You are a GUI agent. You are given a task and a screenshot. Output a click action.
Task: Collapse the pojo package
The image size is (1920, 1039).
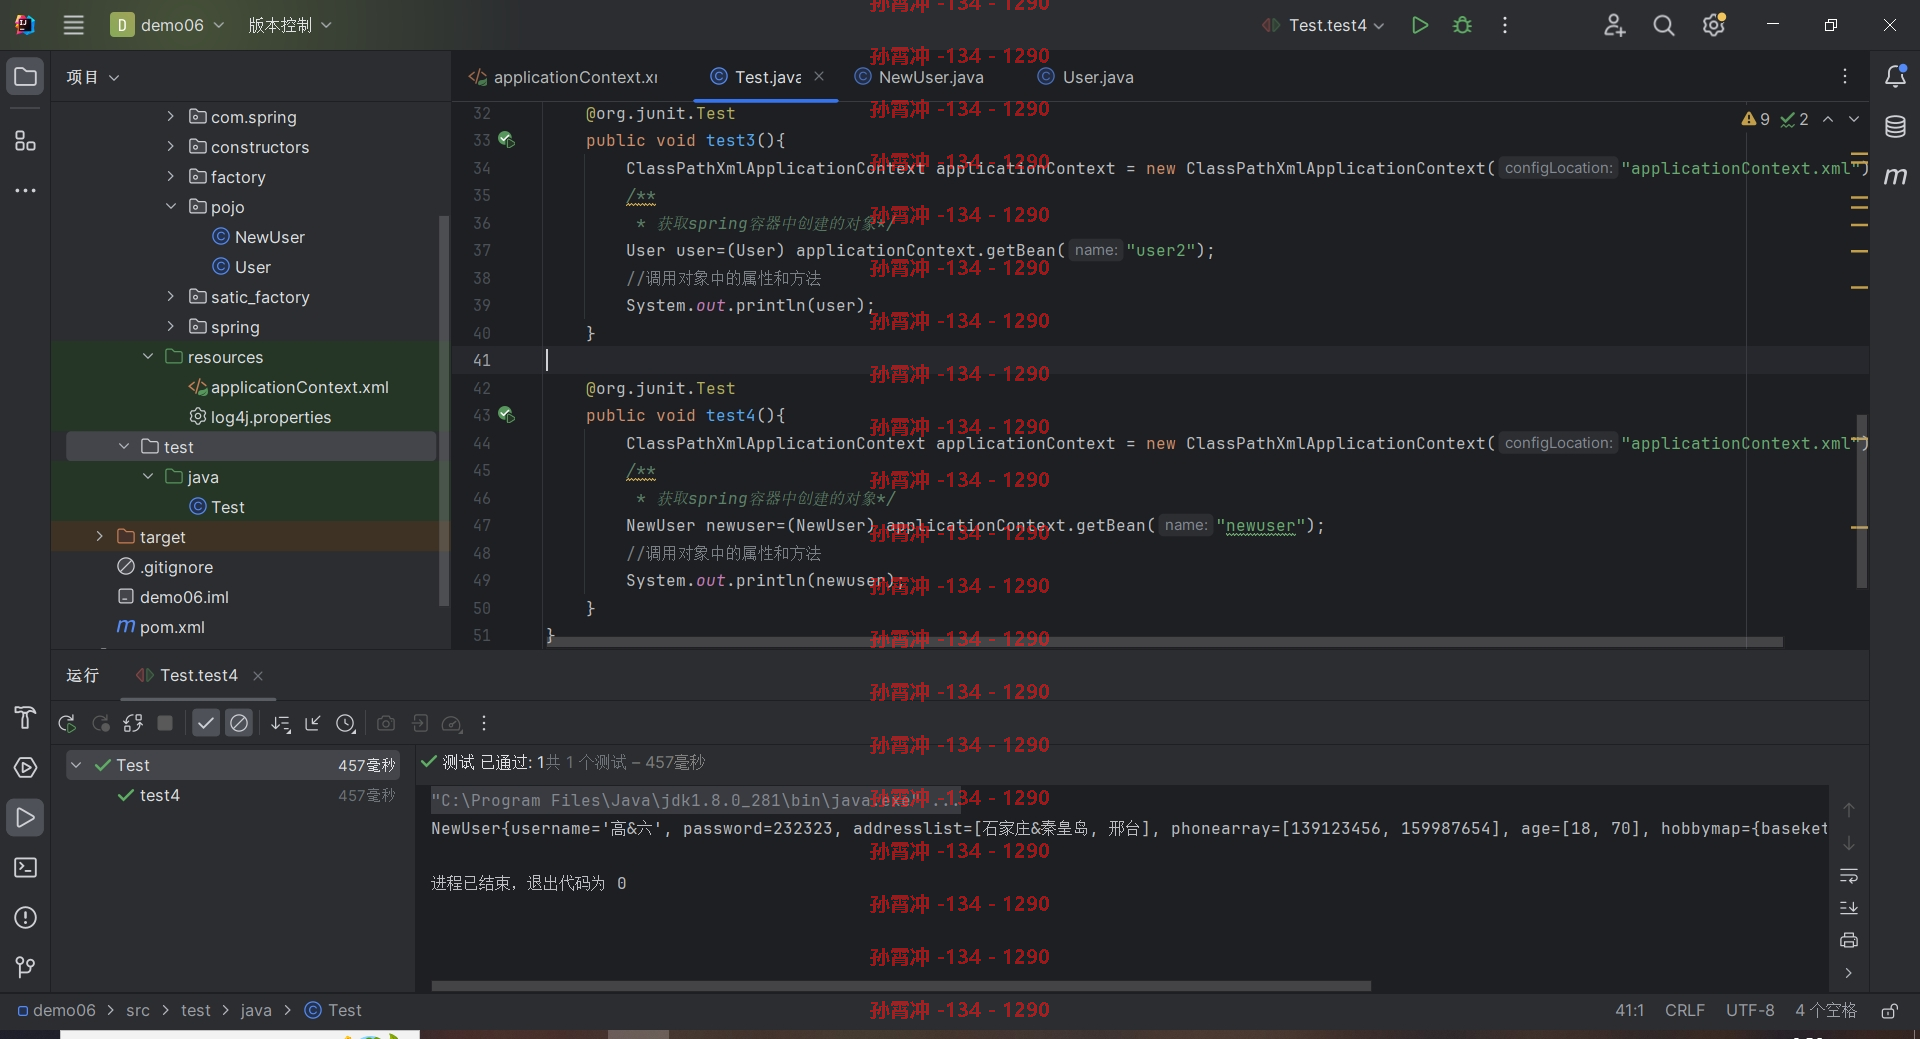coord(171,207)
